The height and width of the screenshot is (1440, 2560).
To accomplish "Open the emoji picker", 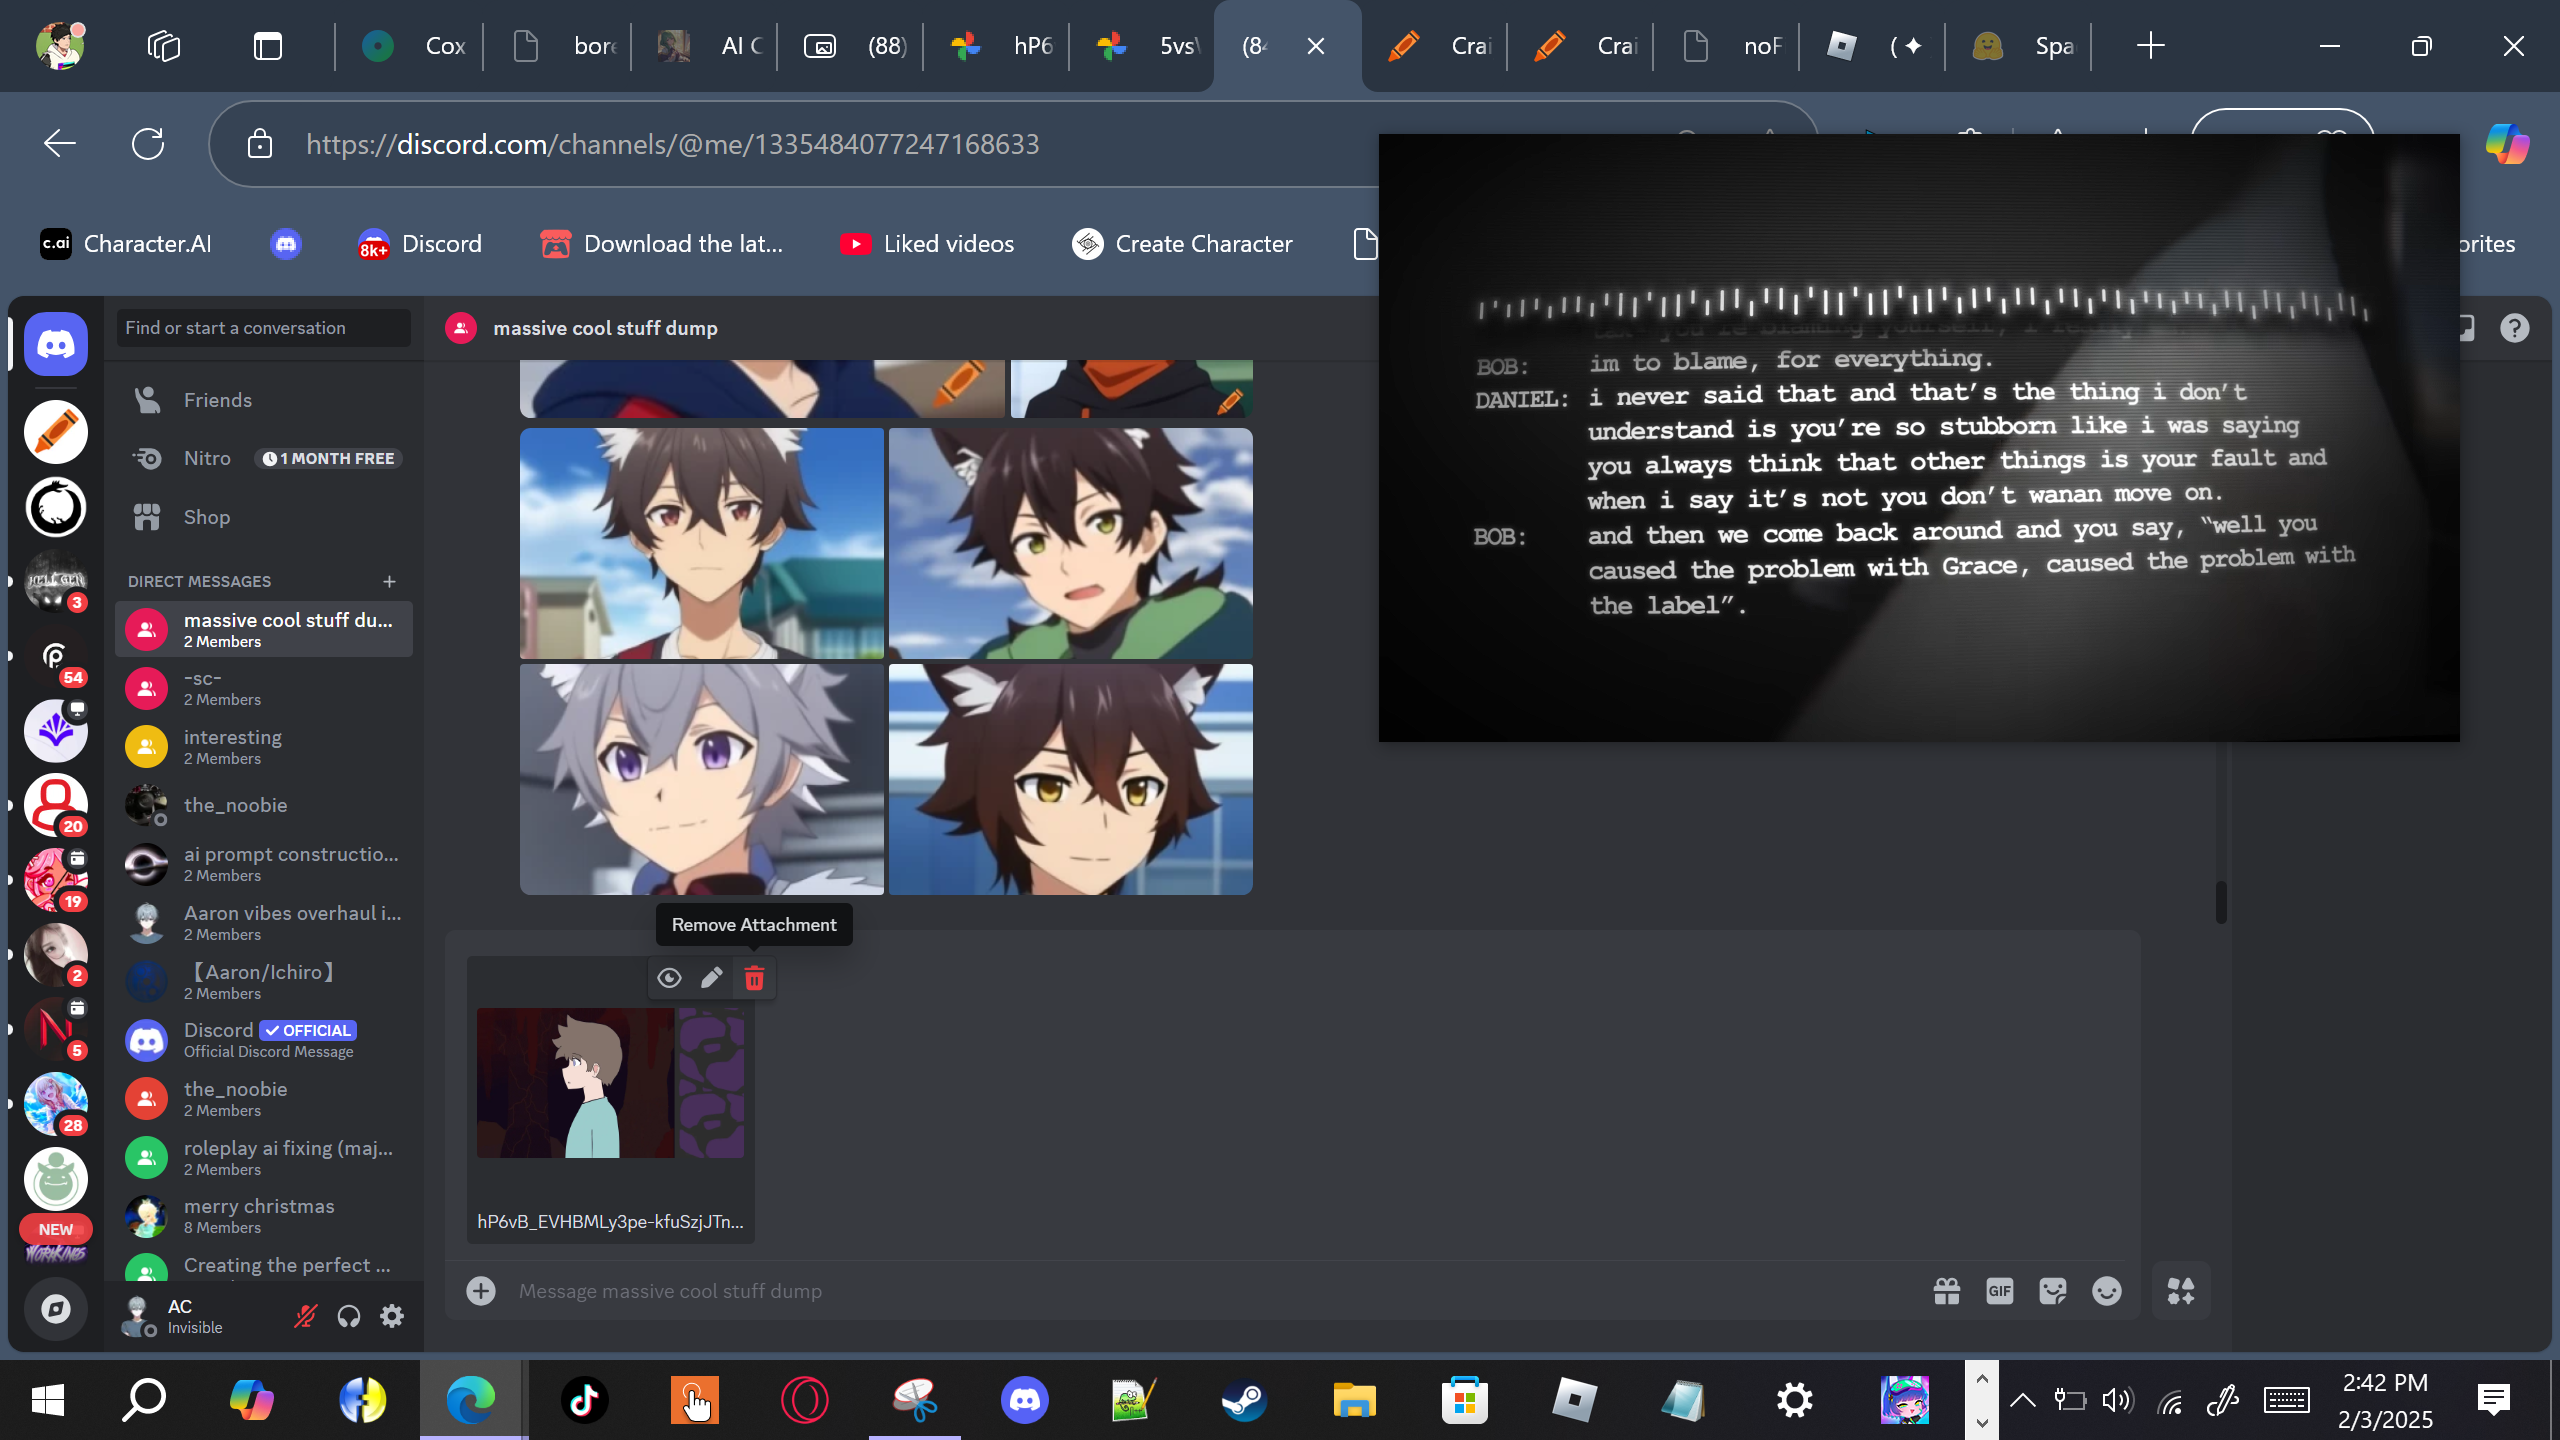I will tap(2106, 1291).
